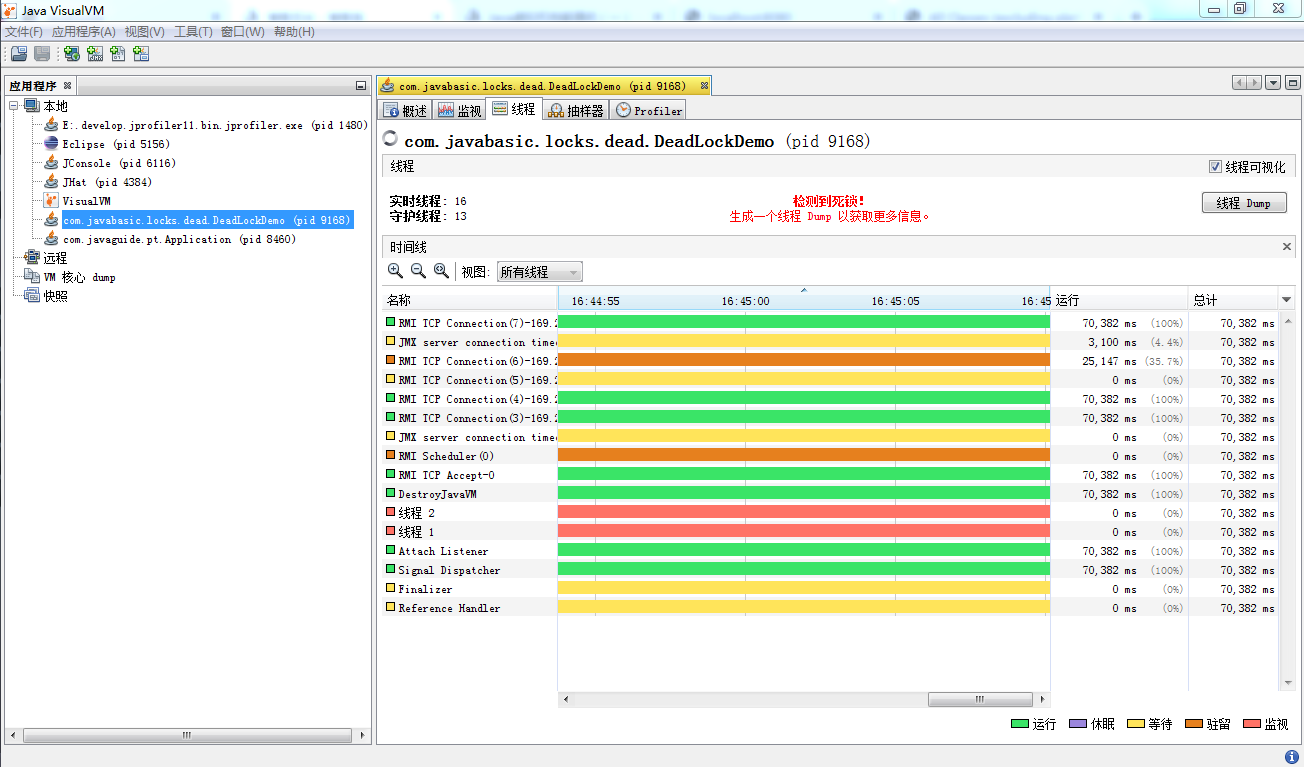Click the core dump icon beside VM 核心 dump
Screen dimensions: 1304x767
pos(31,277)
